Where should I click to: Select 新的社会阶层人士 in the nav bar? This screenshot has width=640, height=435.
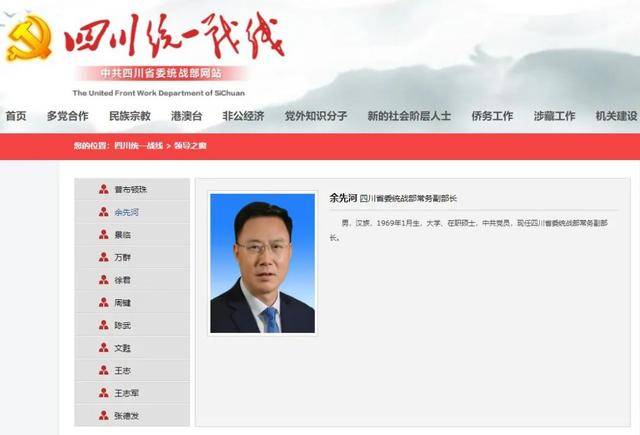pyautogui.click(x=409, y=116)
